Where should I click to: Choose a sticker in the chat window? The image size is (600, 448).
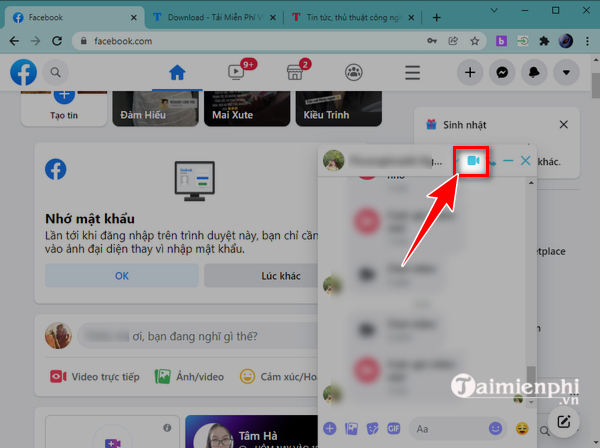372,428
